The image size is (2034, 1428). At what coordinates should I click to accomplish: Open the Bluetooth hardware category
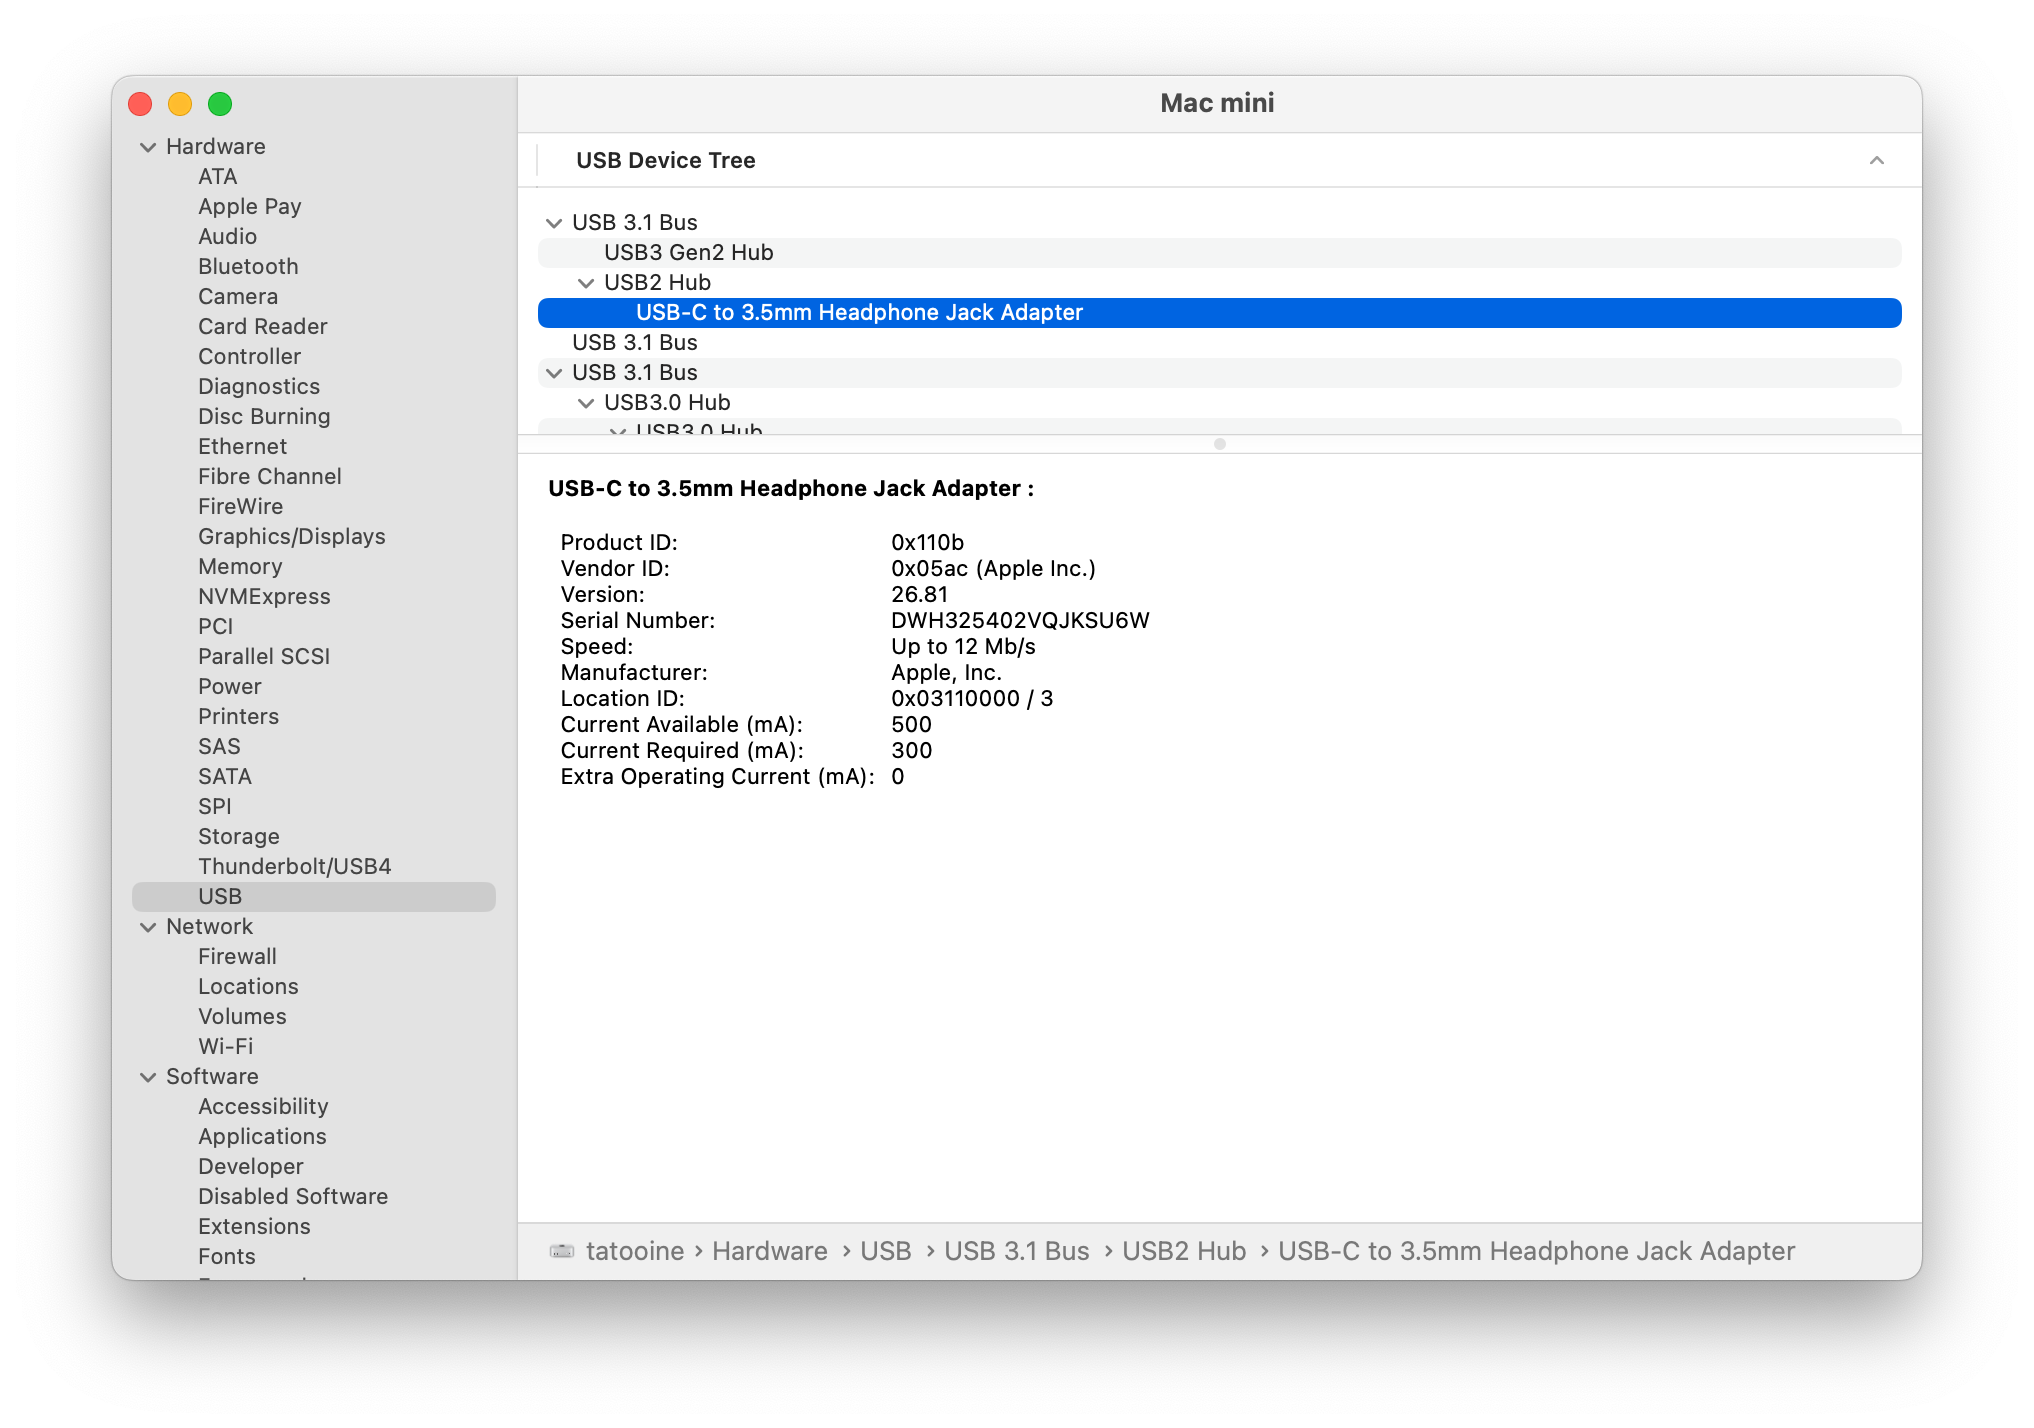248,266
